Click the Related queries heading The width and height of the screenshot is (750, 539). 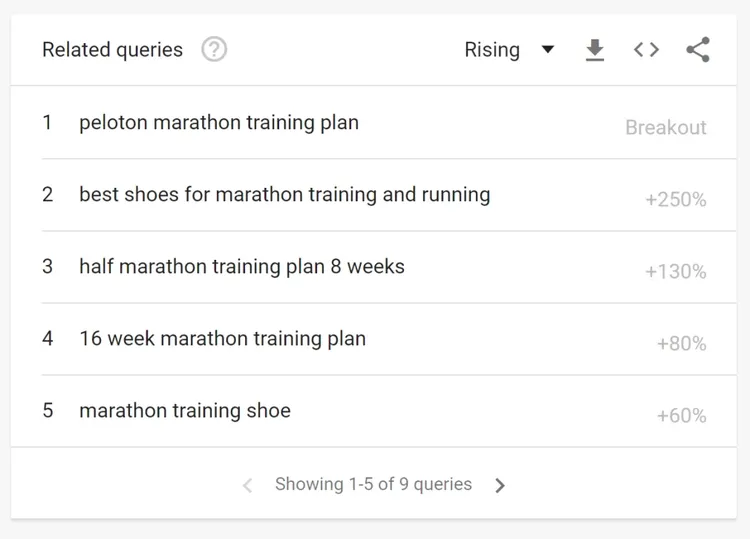pyautogui.click(x=112, y=50)
